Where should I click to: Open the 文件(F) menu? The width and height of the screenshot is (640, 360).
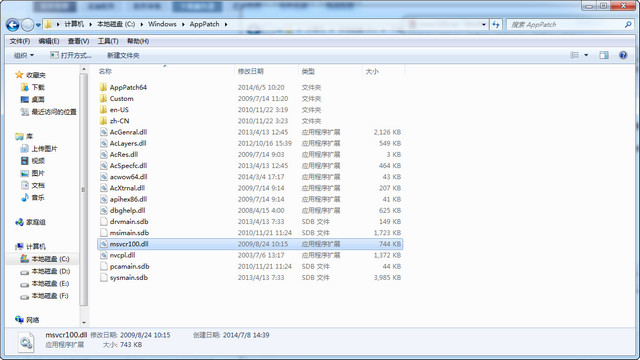pos(20,41)
